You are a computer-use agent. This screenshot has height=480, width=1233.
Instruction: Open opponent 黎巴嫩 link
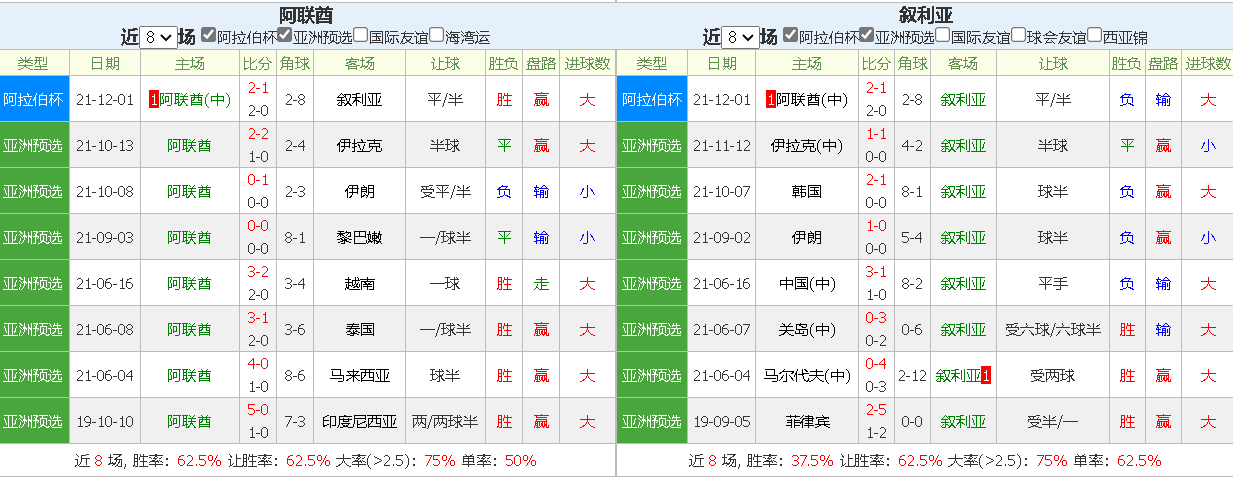[x=360, y=238]
